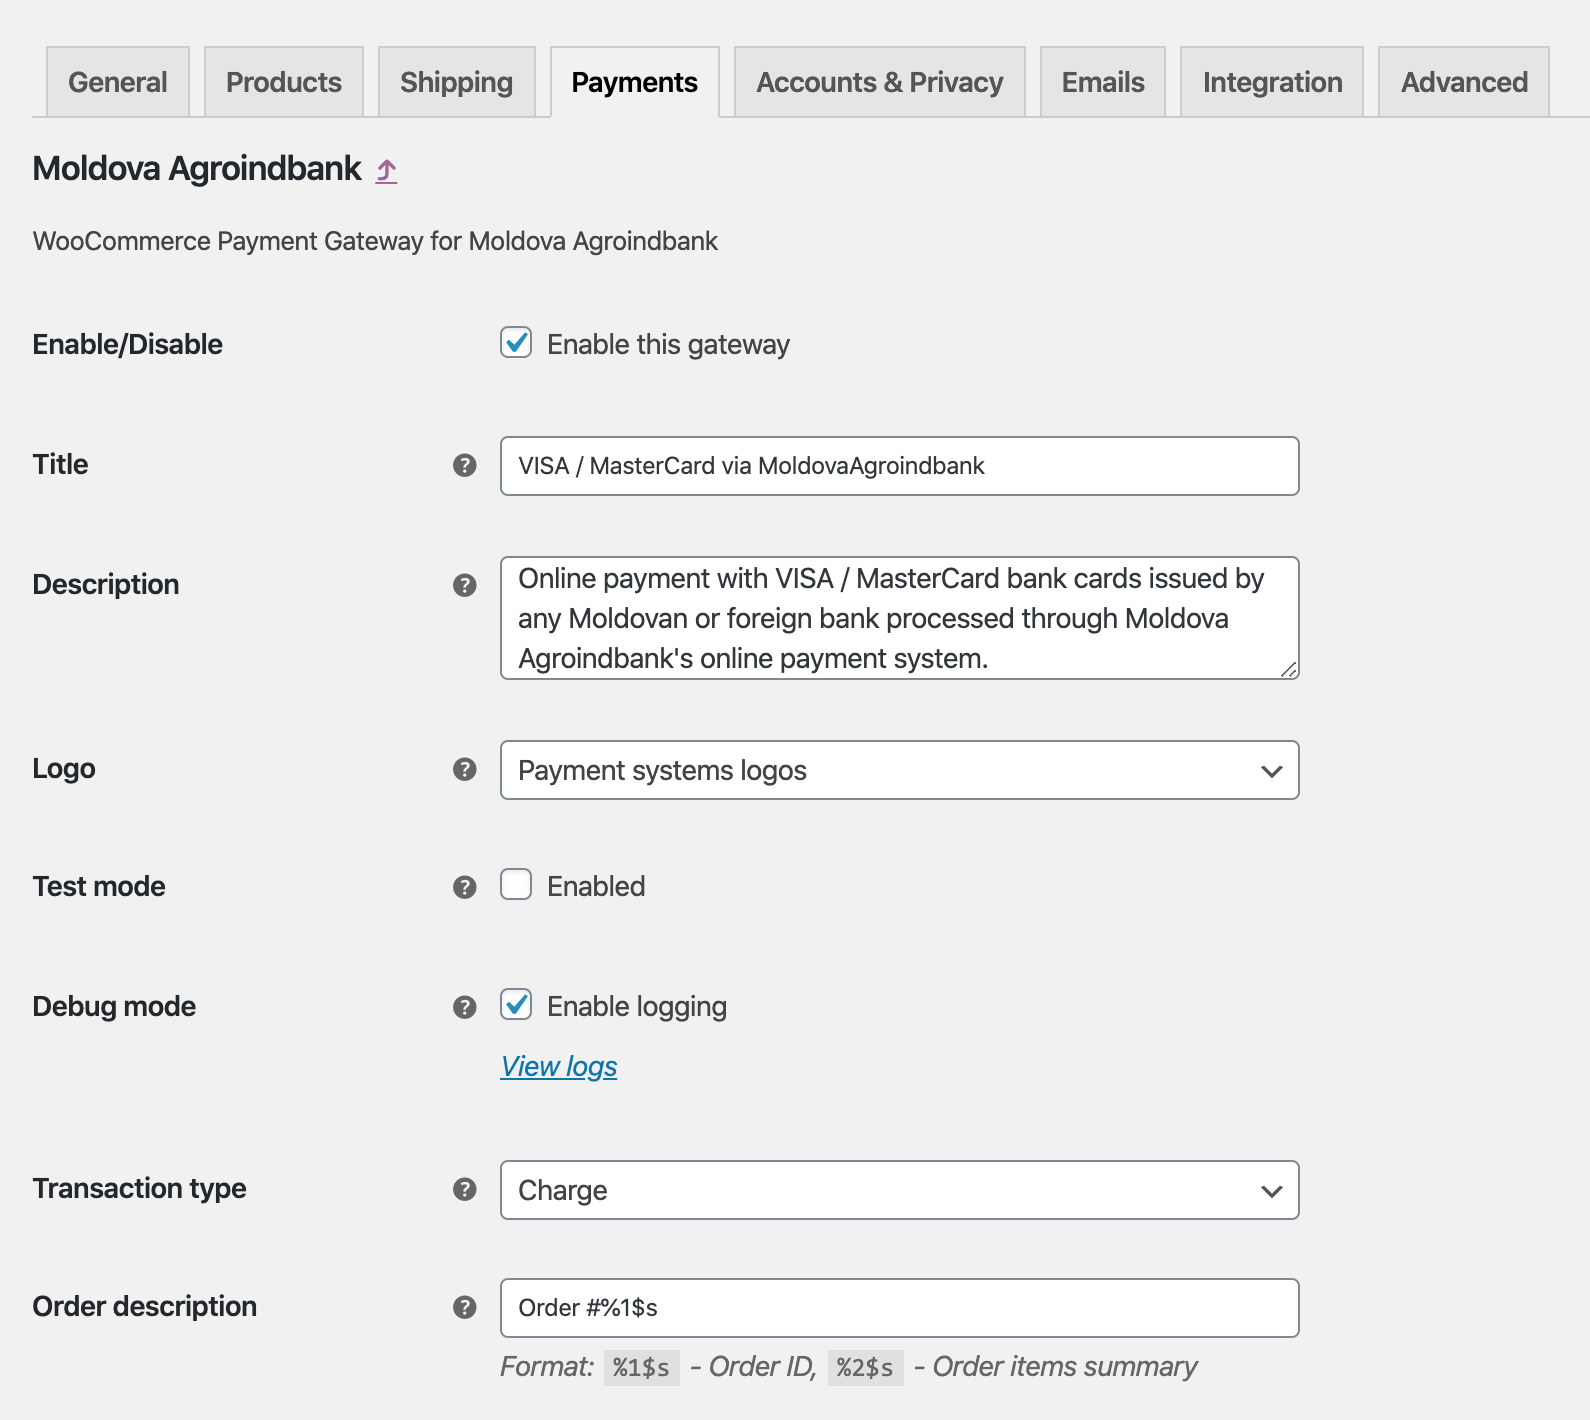The width and height of the screenshot is (1590, 1420).
Task: Click the help icon beside Order description
Action: click(x=464, y=1307)
